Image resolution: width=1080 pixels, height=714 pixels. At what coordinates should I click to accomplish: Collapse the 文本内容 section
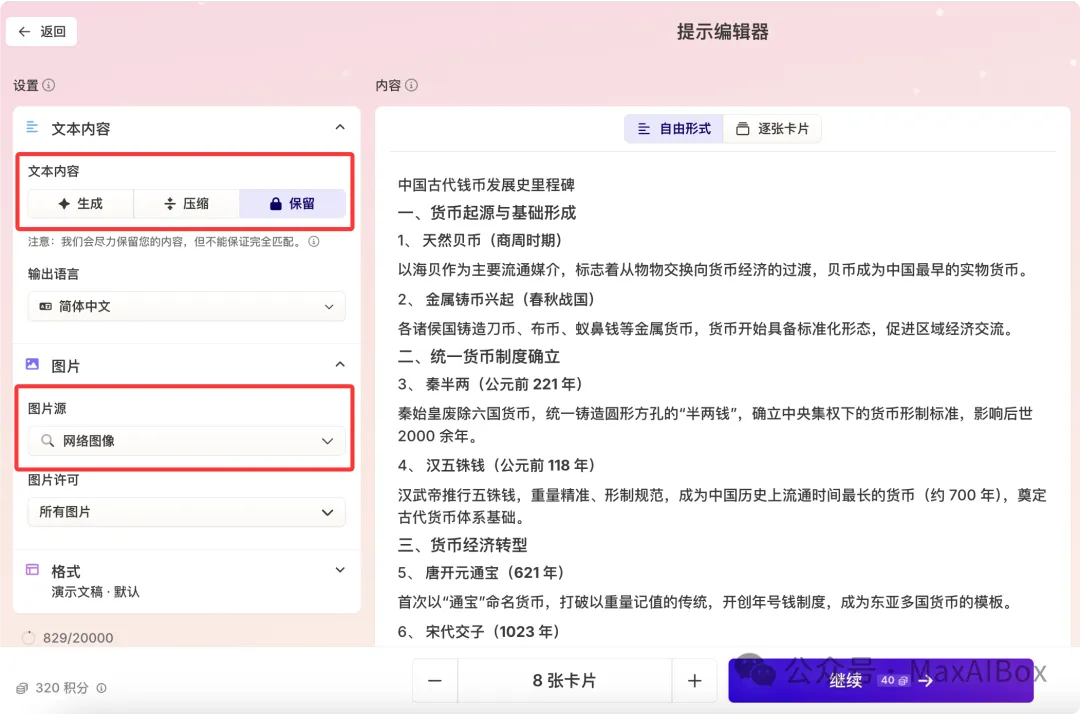click(340, 127)
